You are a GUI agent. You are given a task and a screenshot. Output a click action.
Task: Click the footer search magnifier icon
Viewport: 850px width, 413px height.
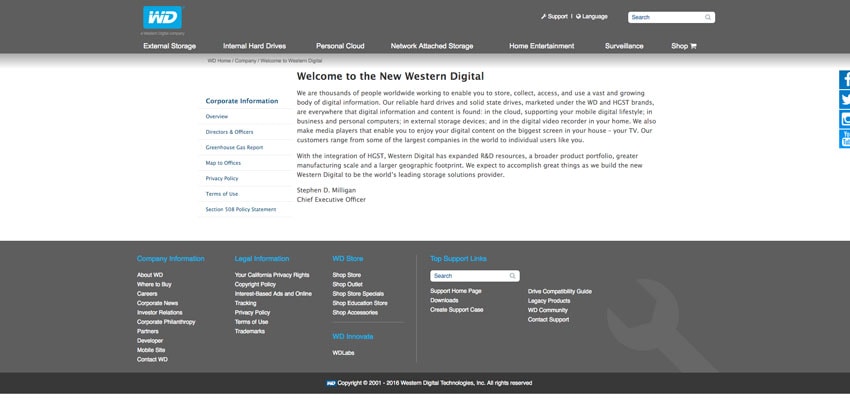[512, 276]
